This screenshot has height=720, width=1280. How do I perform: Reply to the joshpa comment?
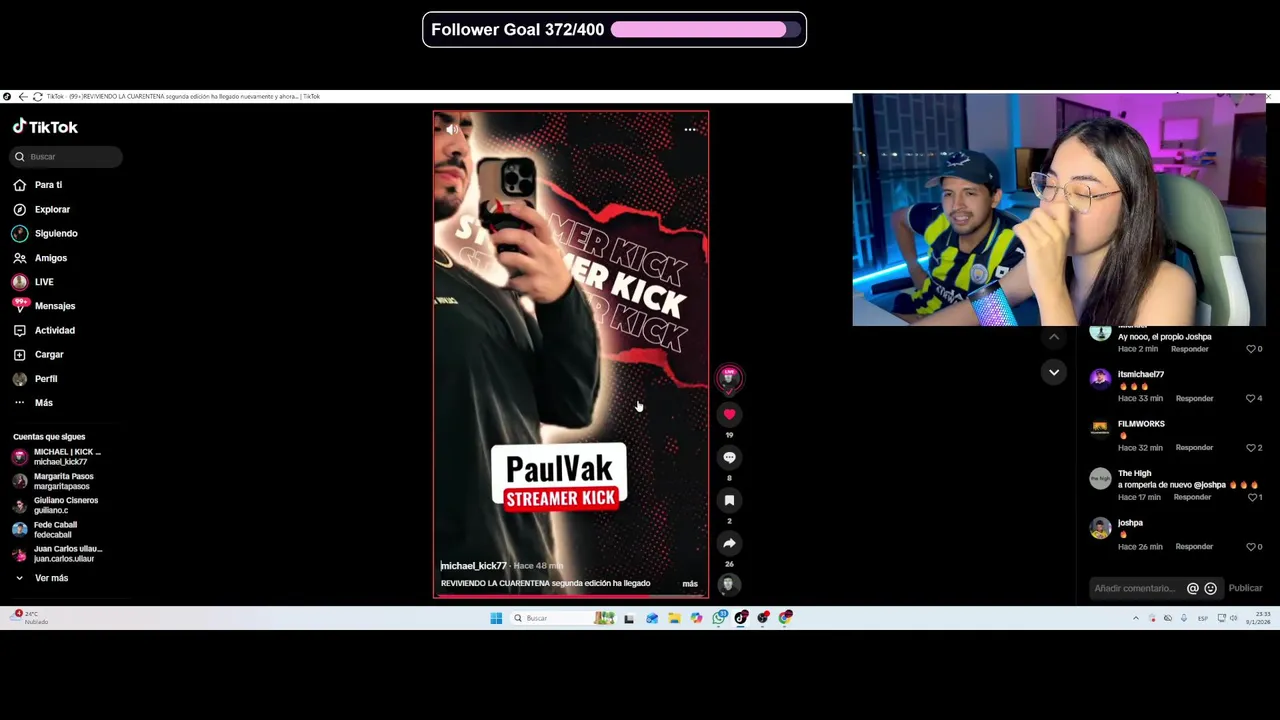click(1194, 547)
